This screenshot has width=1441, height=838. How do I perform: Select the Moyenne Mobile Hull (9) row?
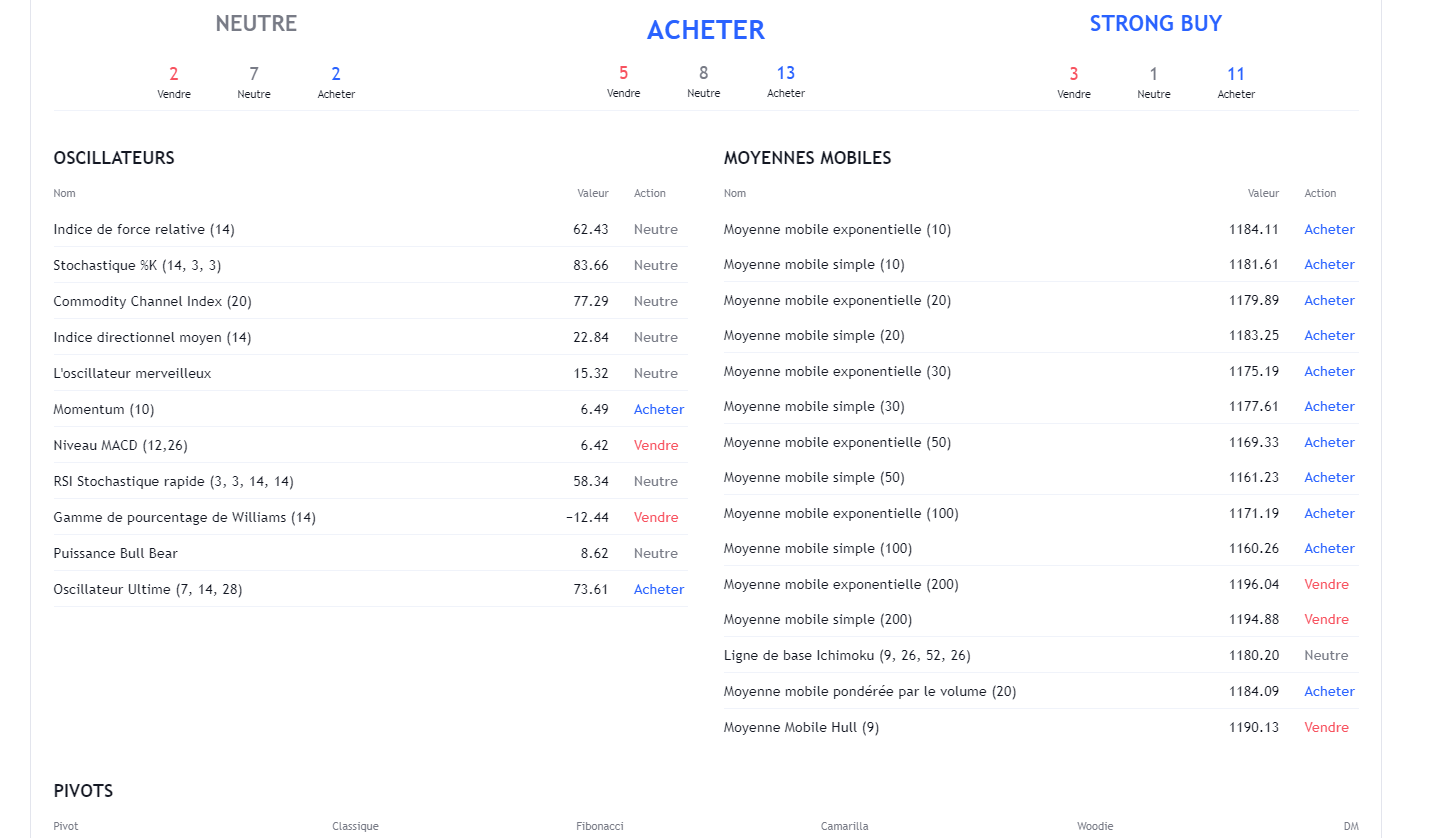pos(1041,727)
